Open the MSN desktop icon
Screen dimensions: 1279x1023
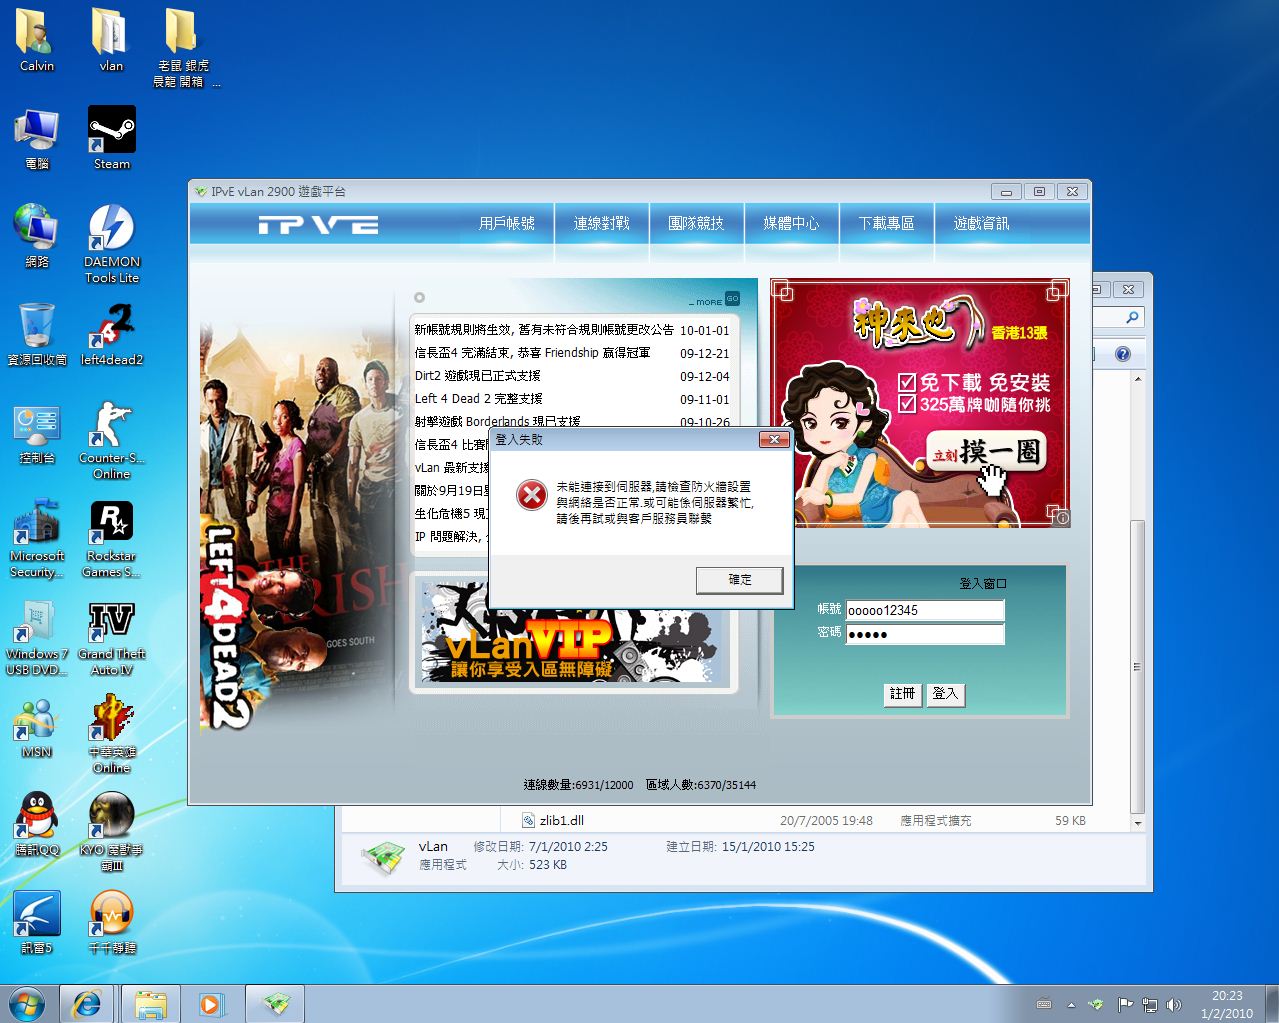point(36,720)
